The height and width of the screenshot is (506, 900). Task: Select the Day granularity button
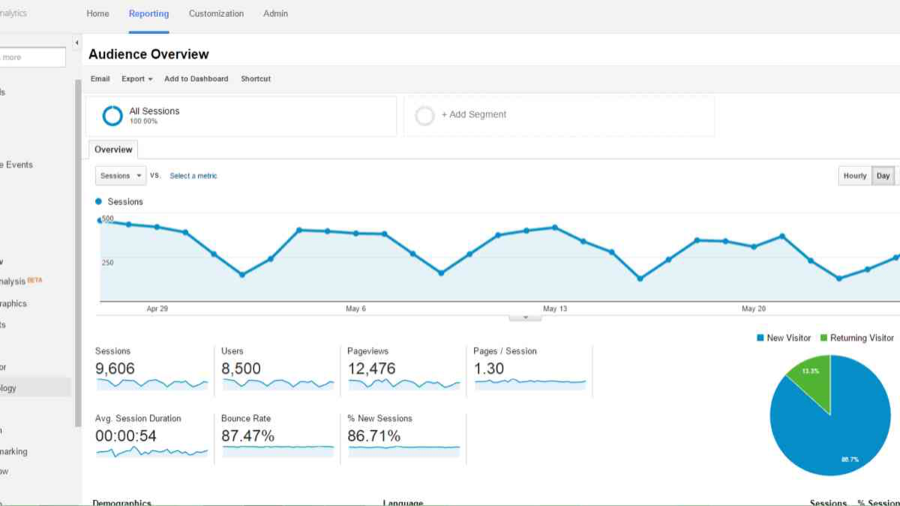tap(883, 176)
